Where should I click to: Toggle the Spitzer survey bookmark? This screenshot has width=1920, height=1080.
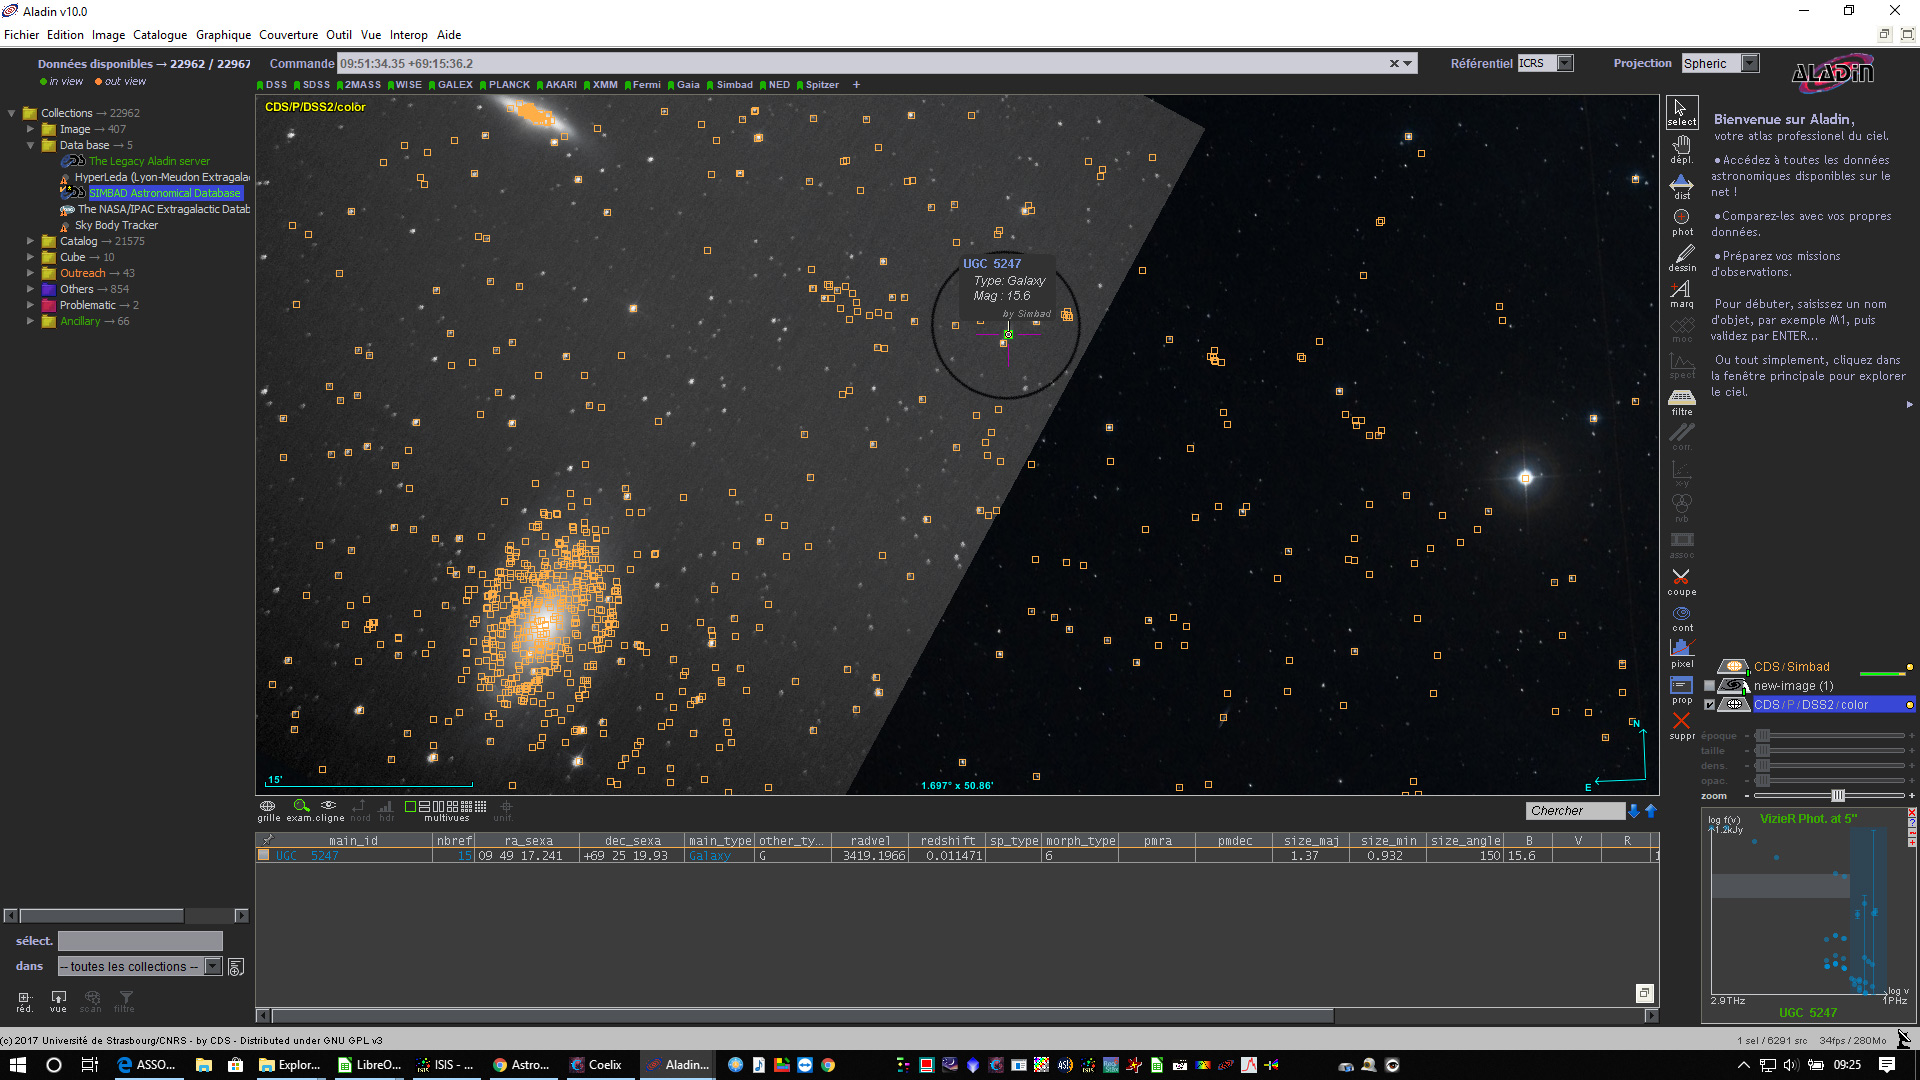[818, 85]
